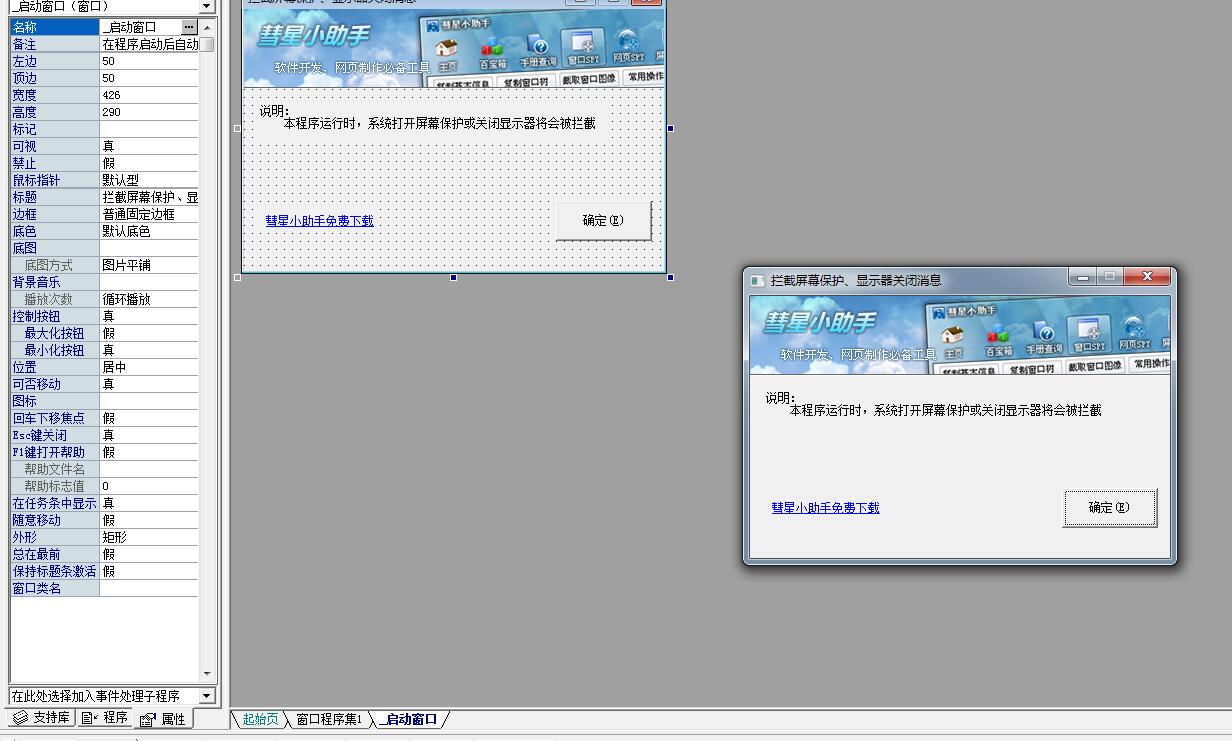
Task: Select the 标题 property row
Action: (x=105, y=197)
